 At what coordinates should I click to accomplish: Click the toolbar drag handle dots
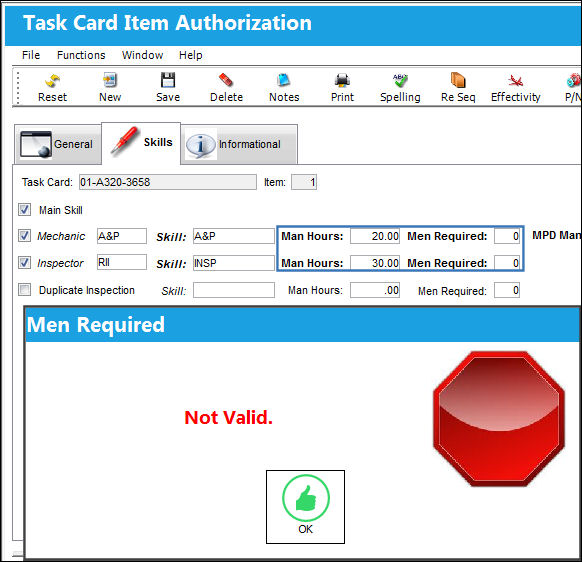pyautogui.click(x=18, y=88)
